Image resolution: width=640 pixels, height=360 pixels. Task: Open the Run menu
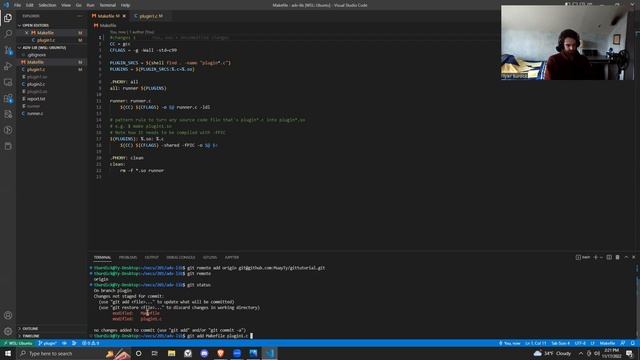[90, 5]
